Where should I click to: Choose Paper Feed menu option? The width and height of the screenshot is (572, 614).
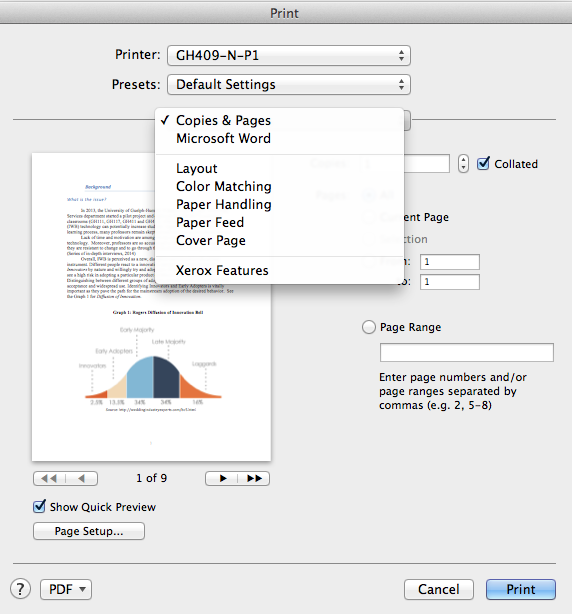point(280,222)
